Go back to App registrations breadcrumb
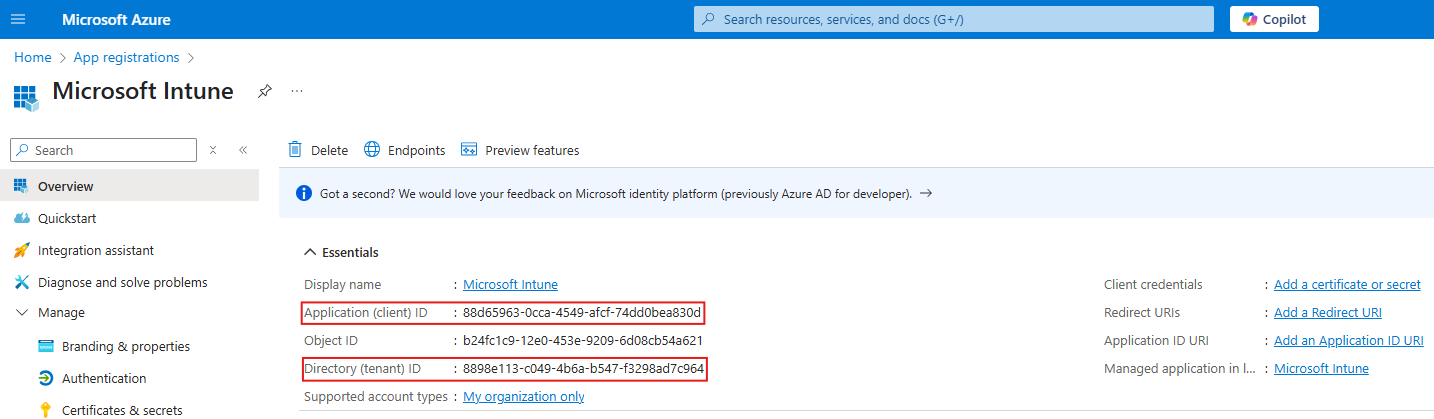This screenshot has width=1434, height=419. click(127, 57)
